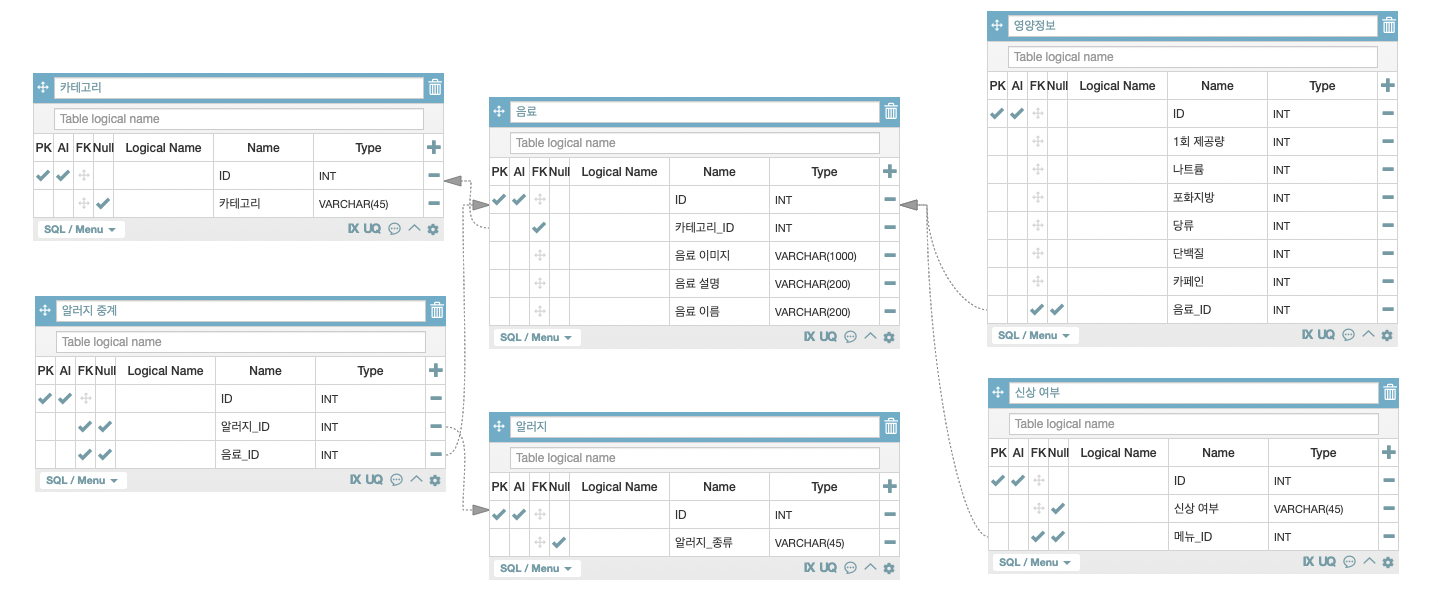
Task: Toggle AI check on 음료 table ID row
Action: click(x=519, y=200)
